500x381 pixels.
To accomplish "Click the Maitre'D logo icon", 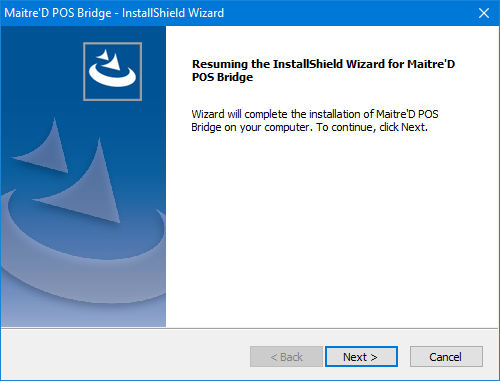I will pyautogui.click(x=113, y=71).
